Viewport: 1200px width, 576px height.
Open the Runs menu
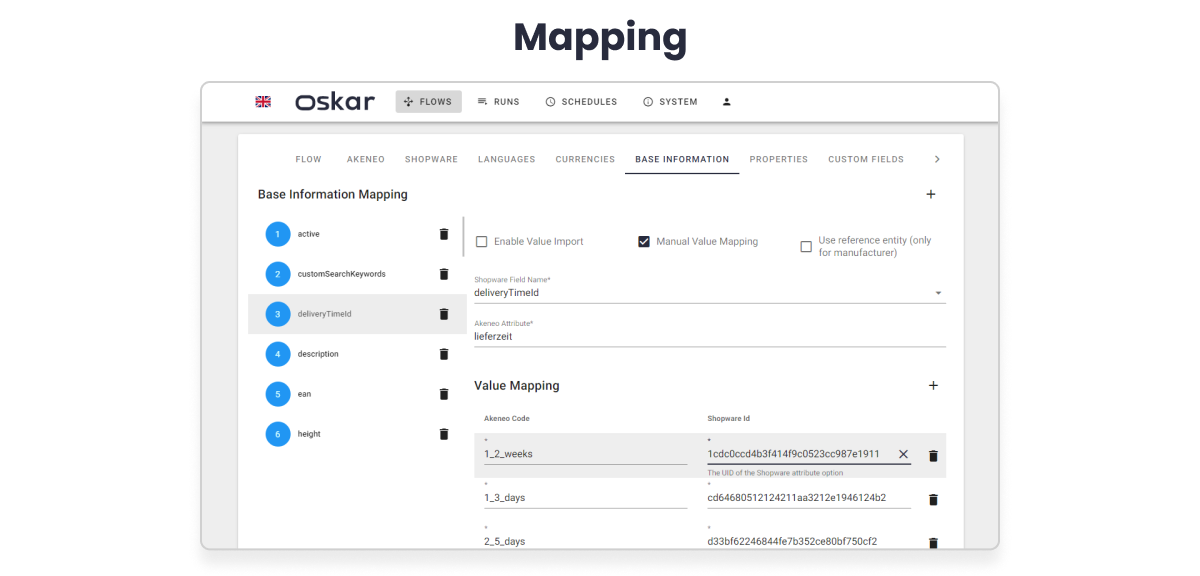point(498,102)
